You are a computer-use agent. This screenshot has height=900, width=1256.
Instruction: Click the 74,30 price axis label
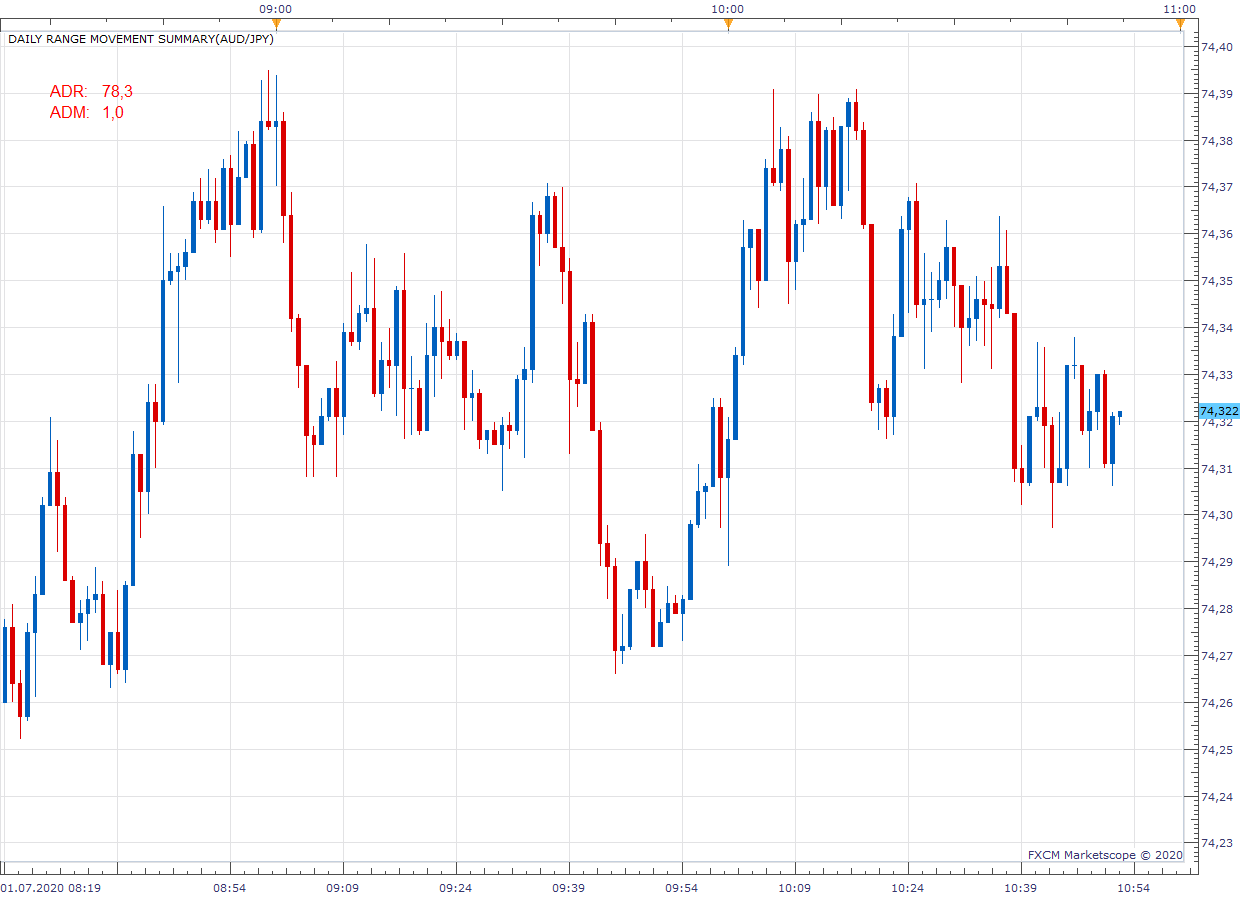point(1216,515)
